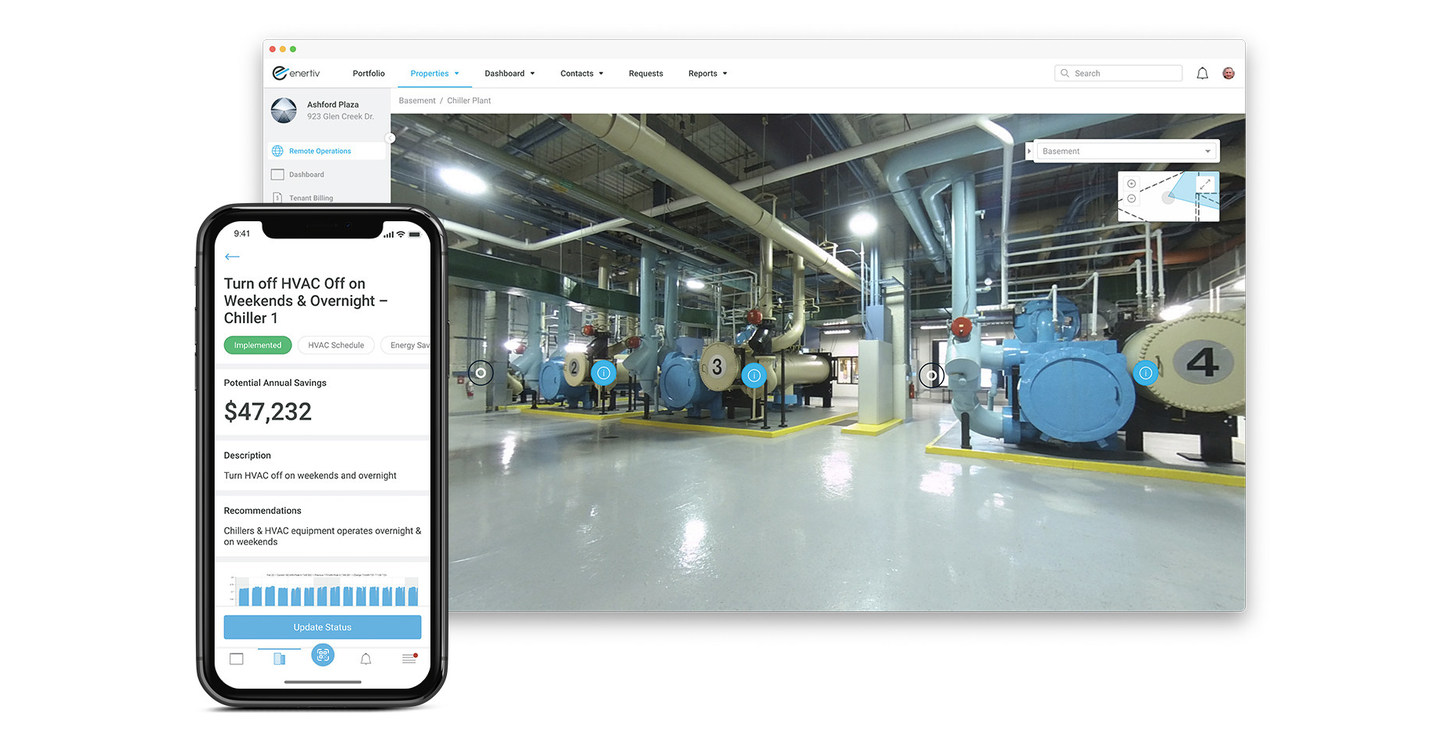Screen dimensions: 1440x753
Task: Open the central scanner icon on the phone
Action: tap(322, 654)
